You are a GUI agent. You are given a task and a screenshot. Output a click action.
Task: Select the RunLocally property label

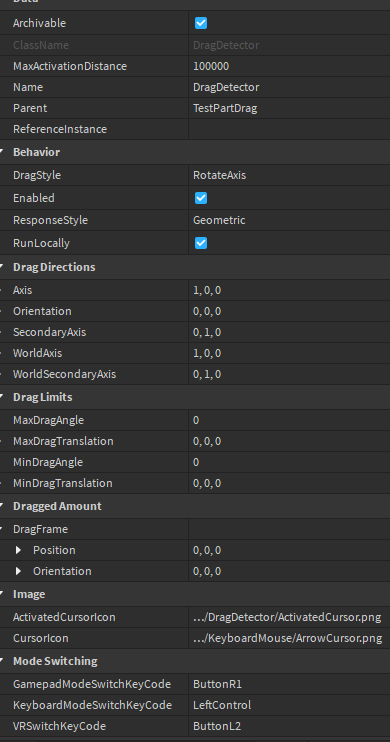pos(41,243)
